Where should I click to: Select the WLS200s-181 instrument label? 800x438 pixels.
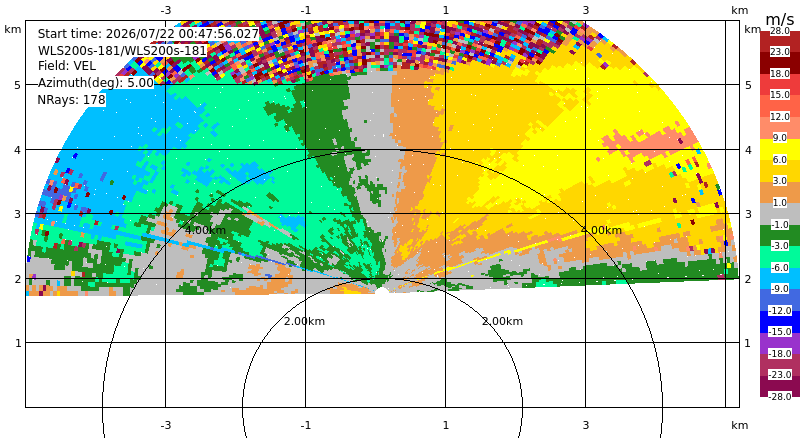click(x=122, y=51)
